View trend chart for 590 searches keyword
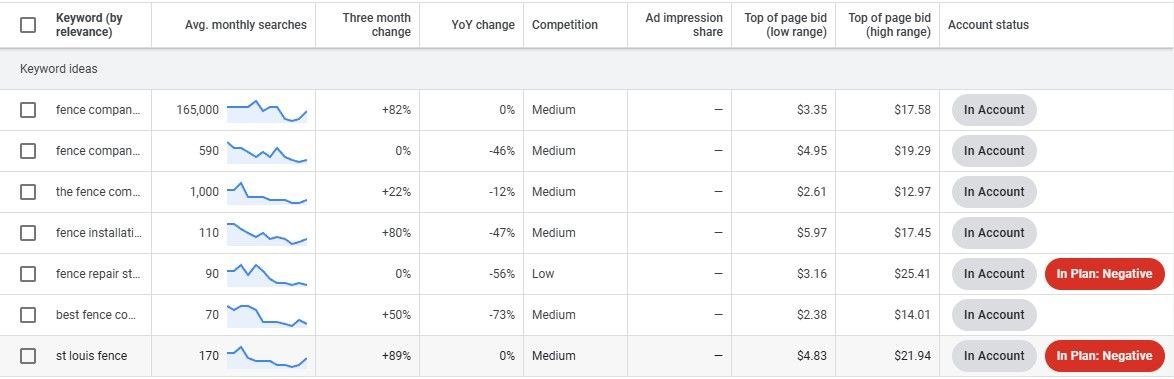Screen dimensions: 1174x379 coord(267,151)
